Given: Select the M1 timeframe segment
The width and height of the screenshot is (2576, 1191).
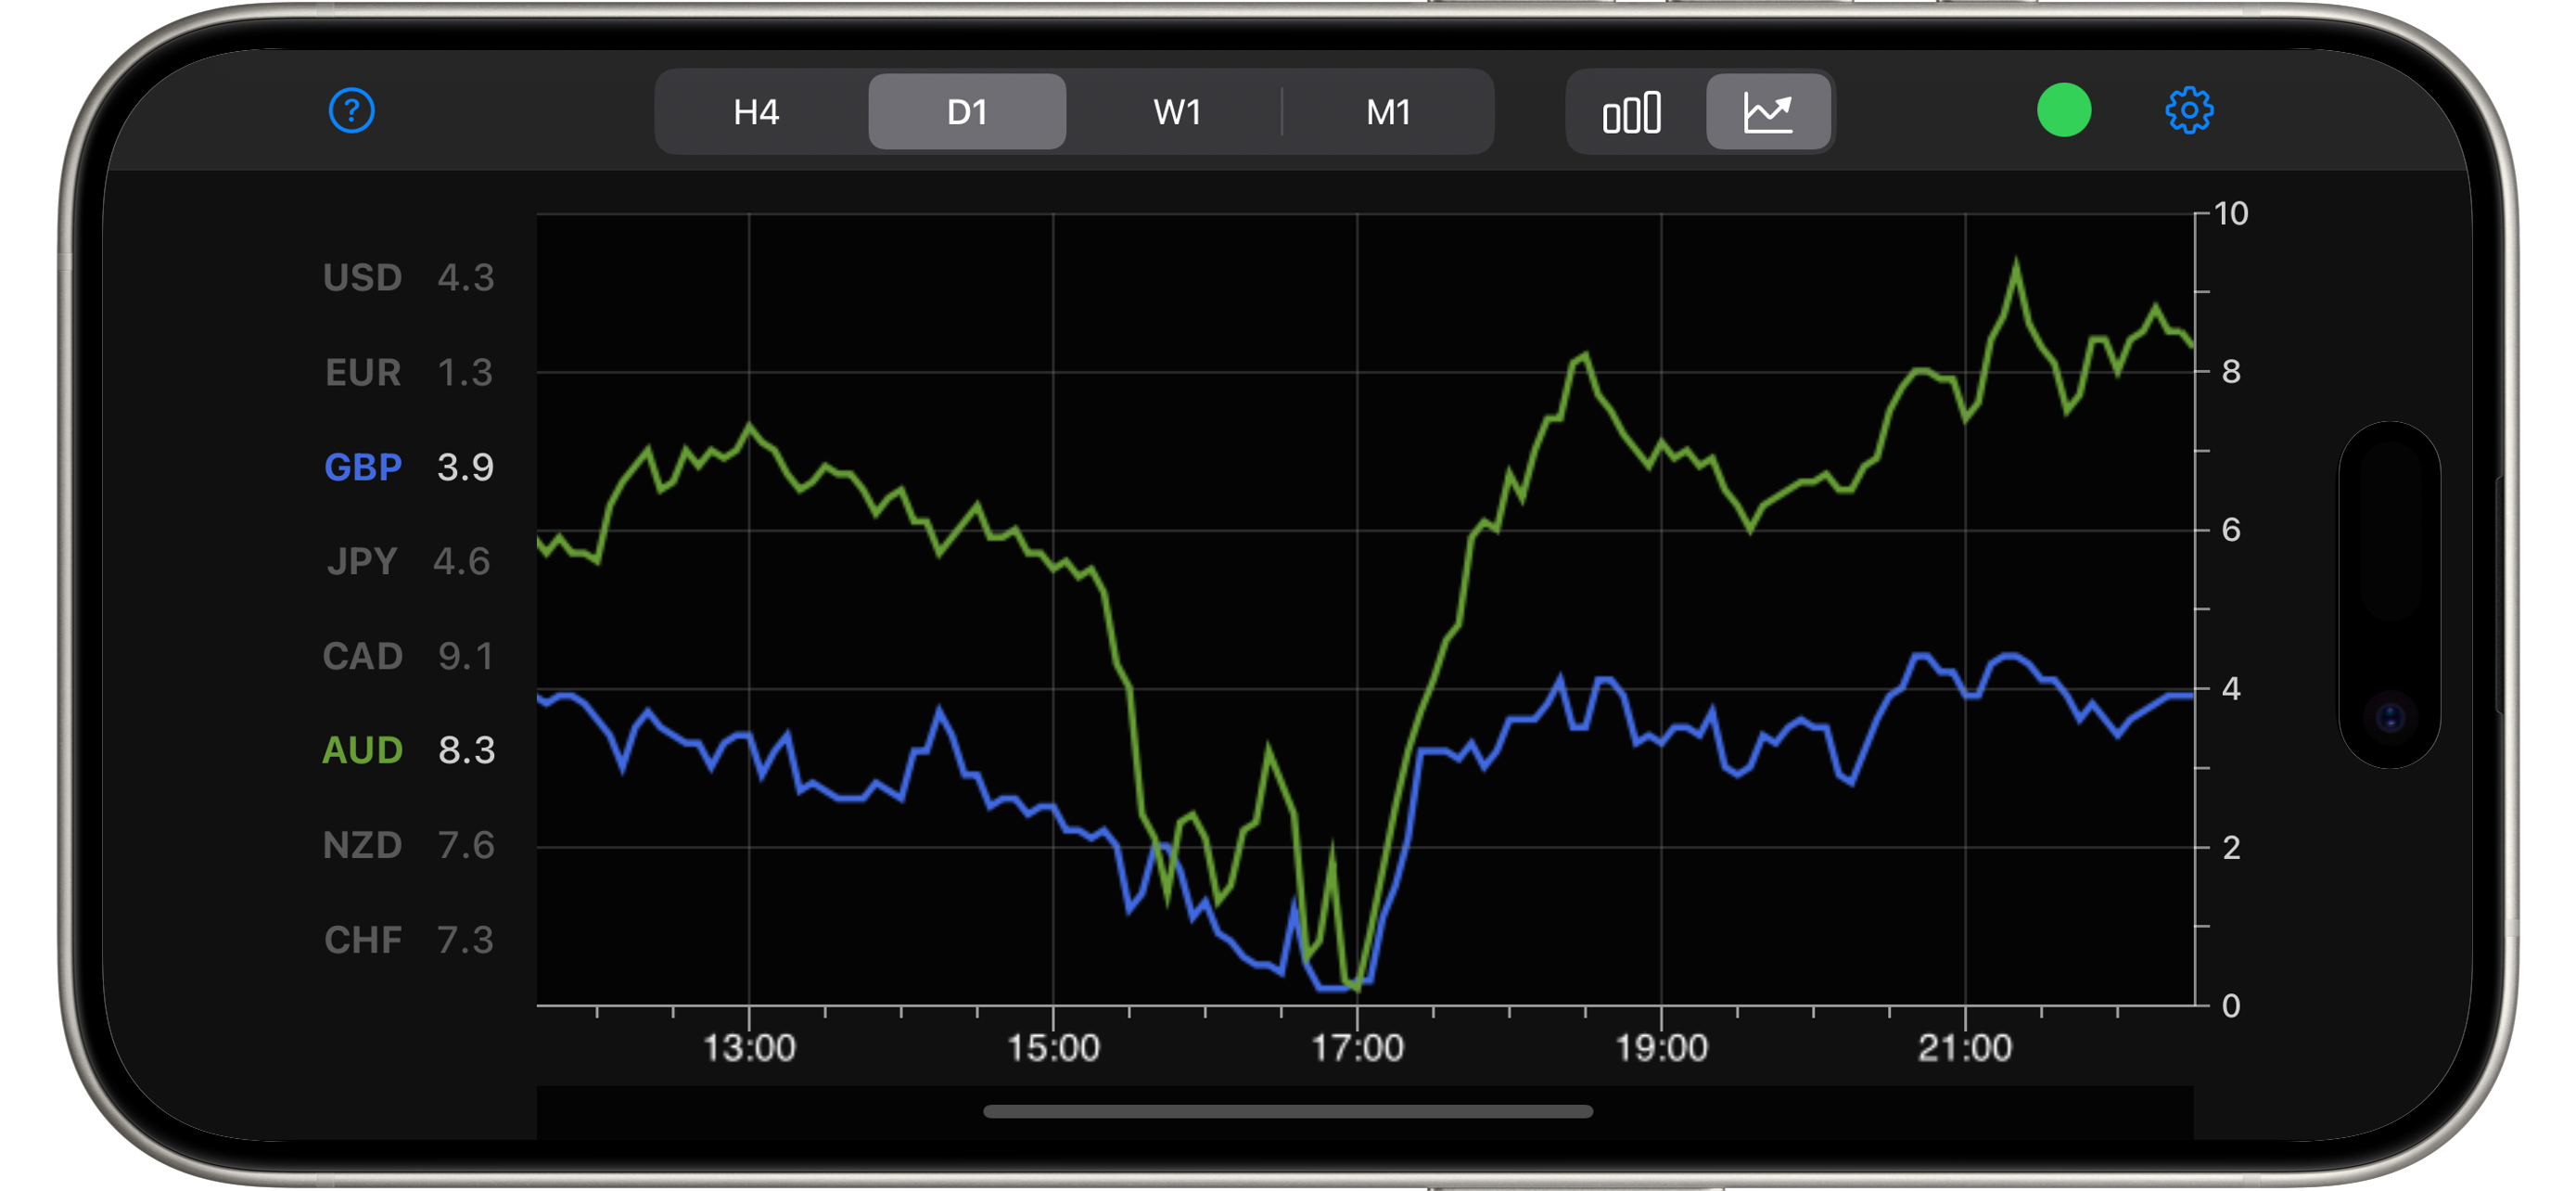Looking at the screenshot, I should (x=1388, y=111).
